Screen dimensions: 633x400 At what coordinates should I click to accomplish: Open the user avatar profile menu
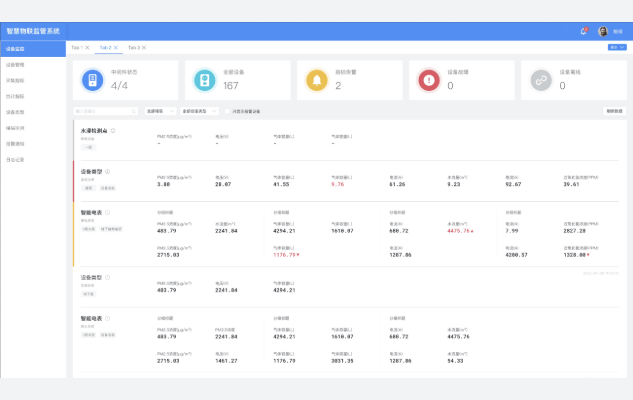[x=603, y=31]
